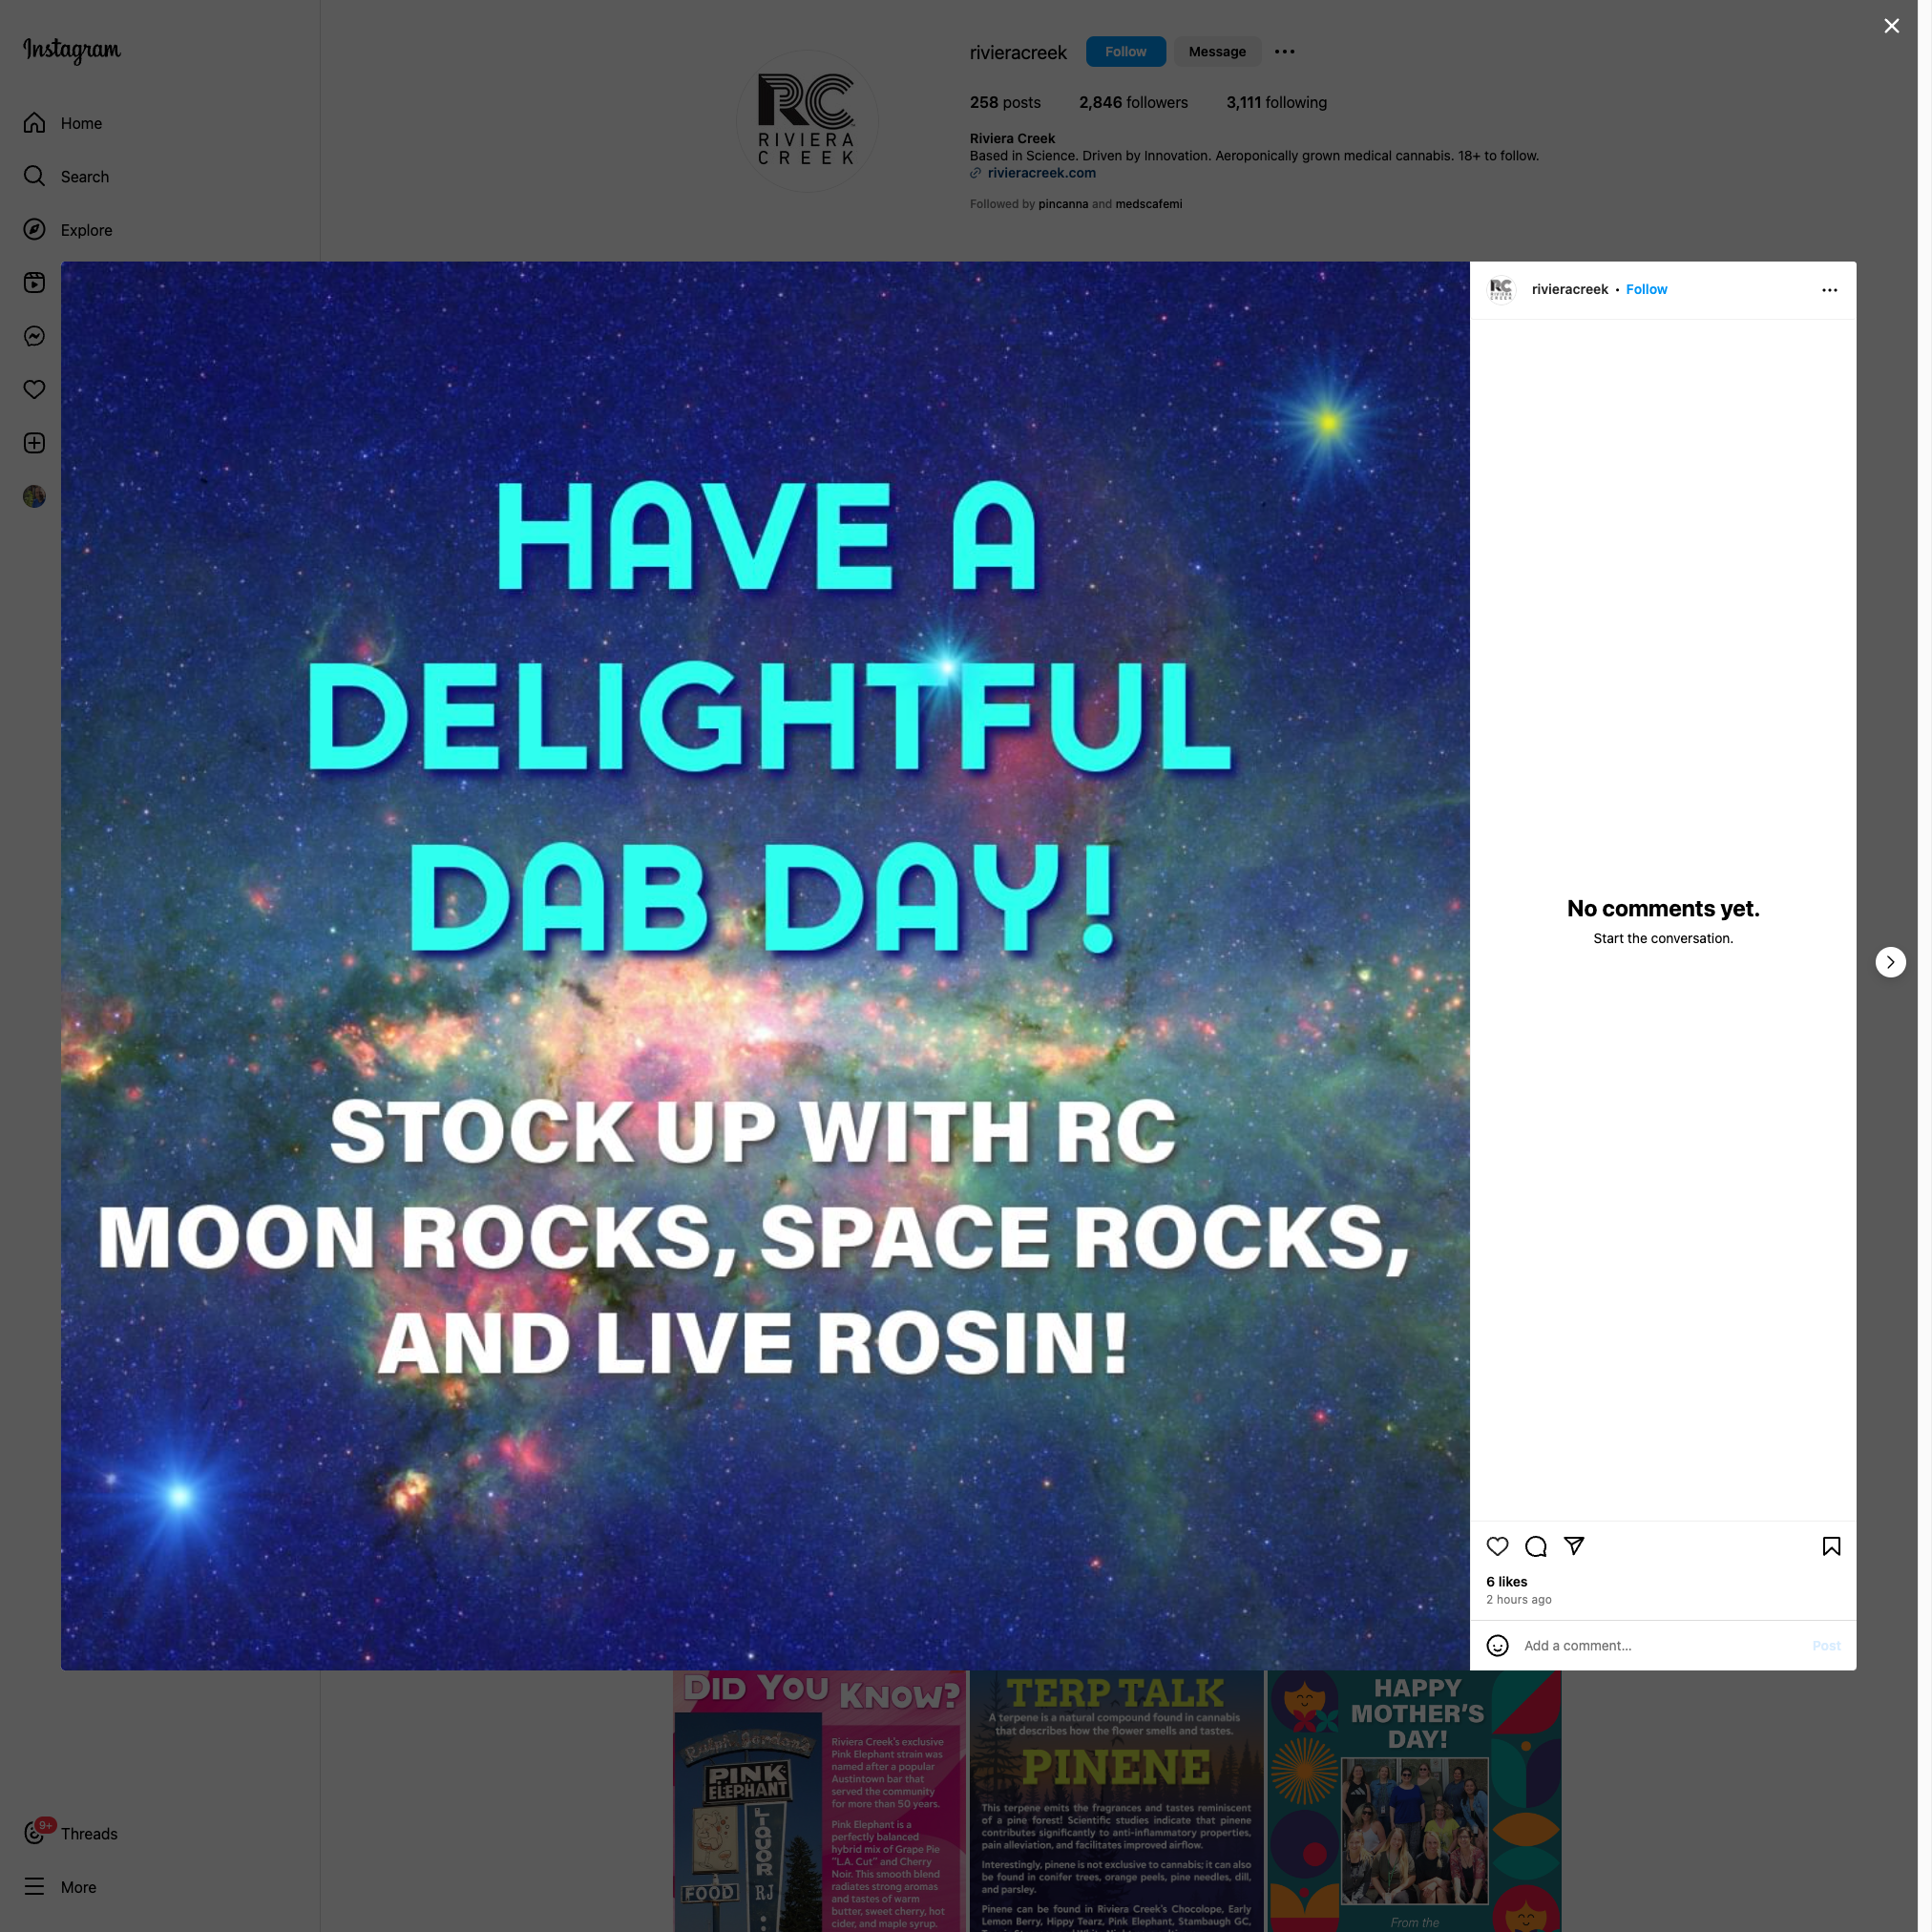
Task: Open emoji picker in comment box
Action: click(x=1497, y=1645)
